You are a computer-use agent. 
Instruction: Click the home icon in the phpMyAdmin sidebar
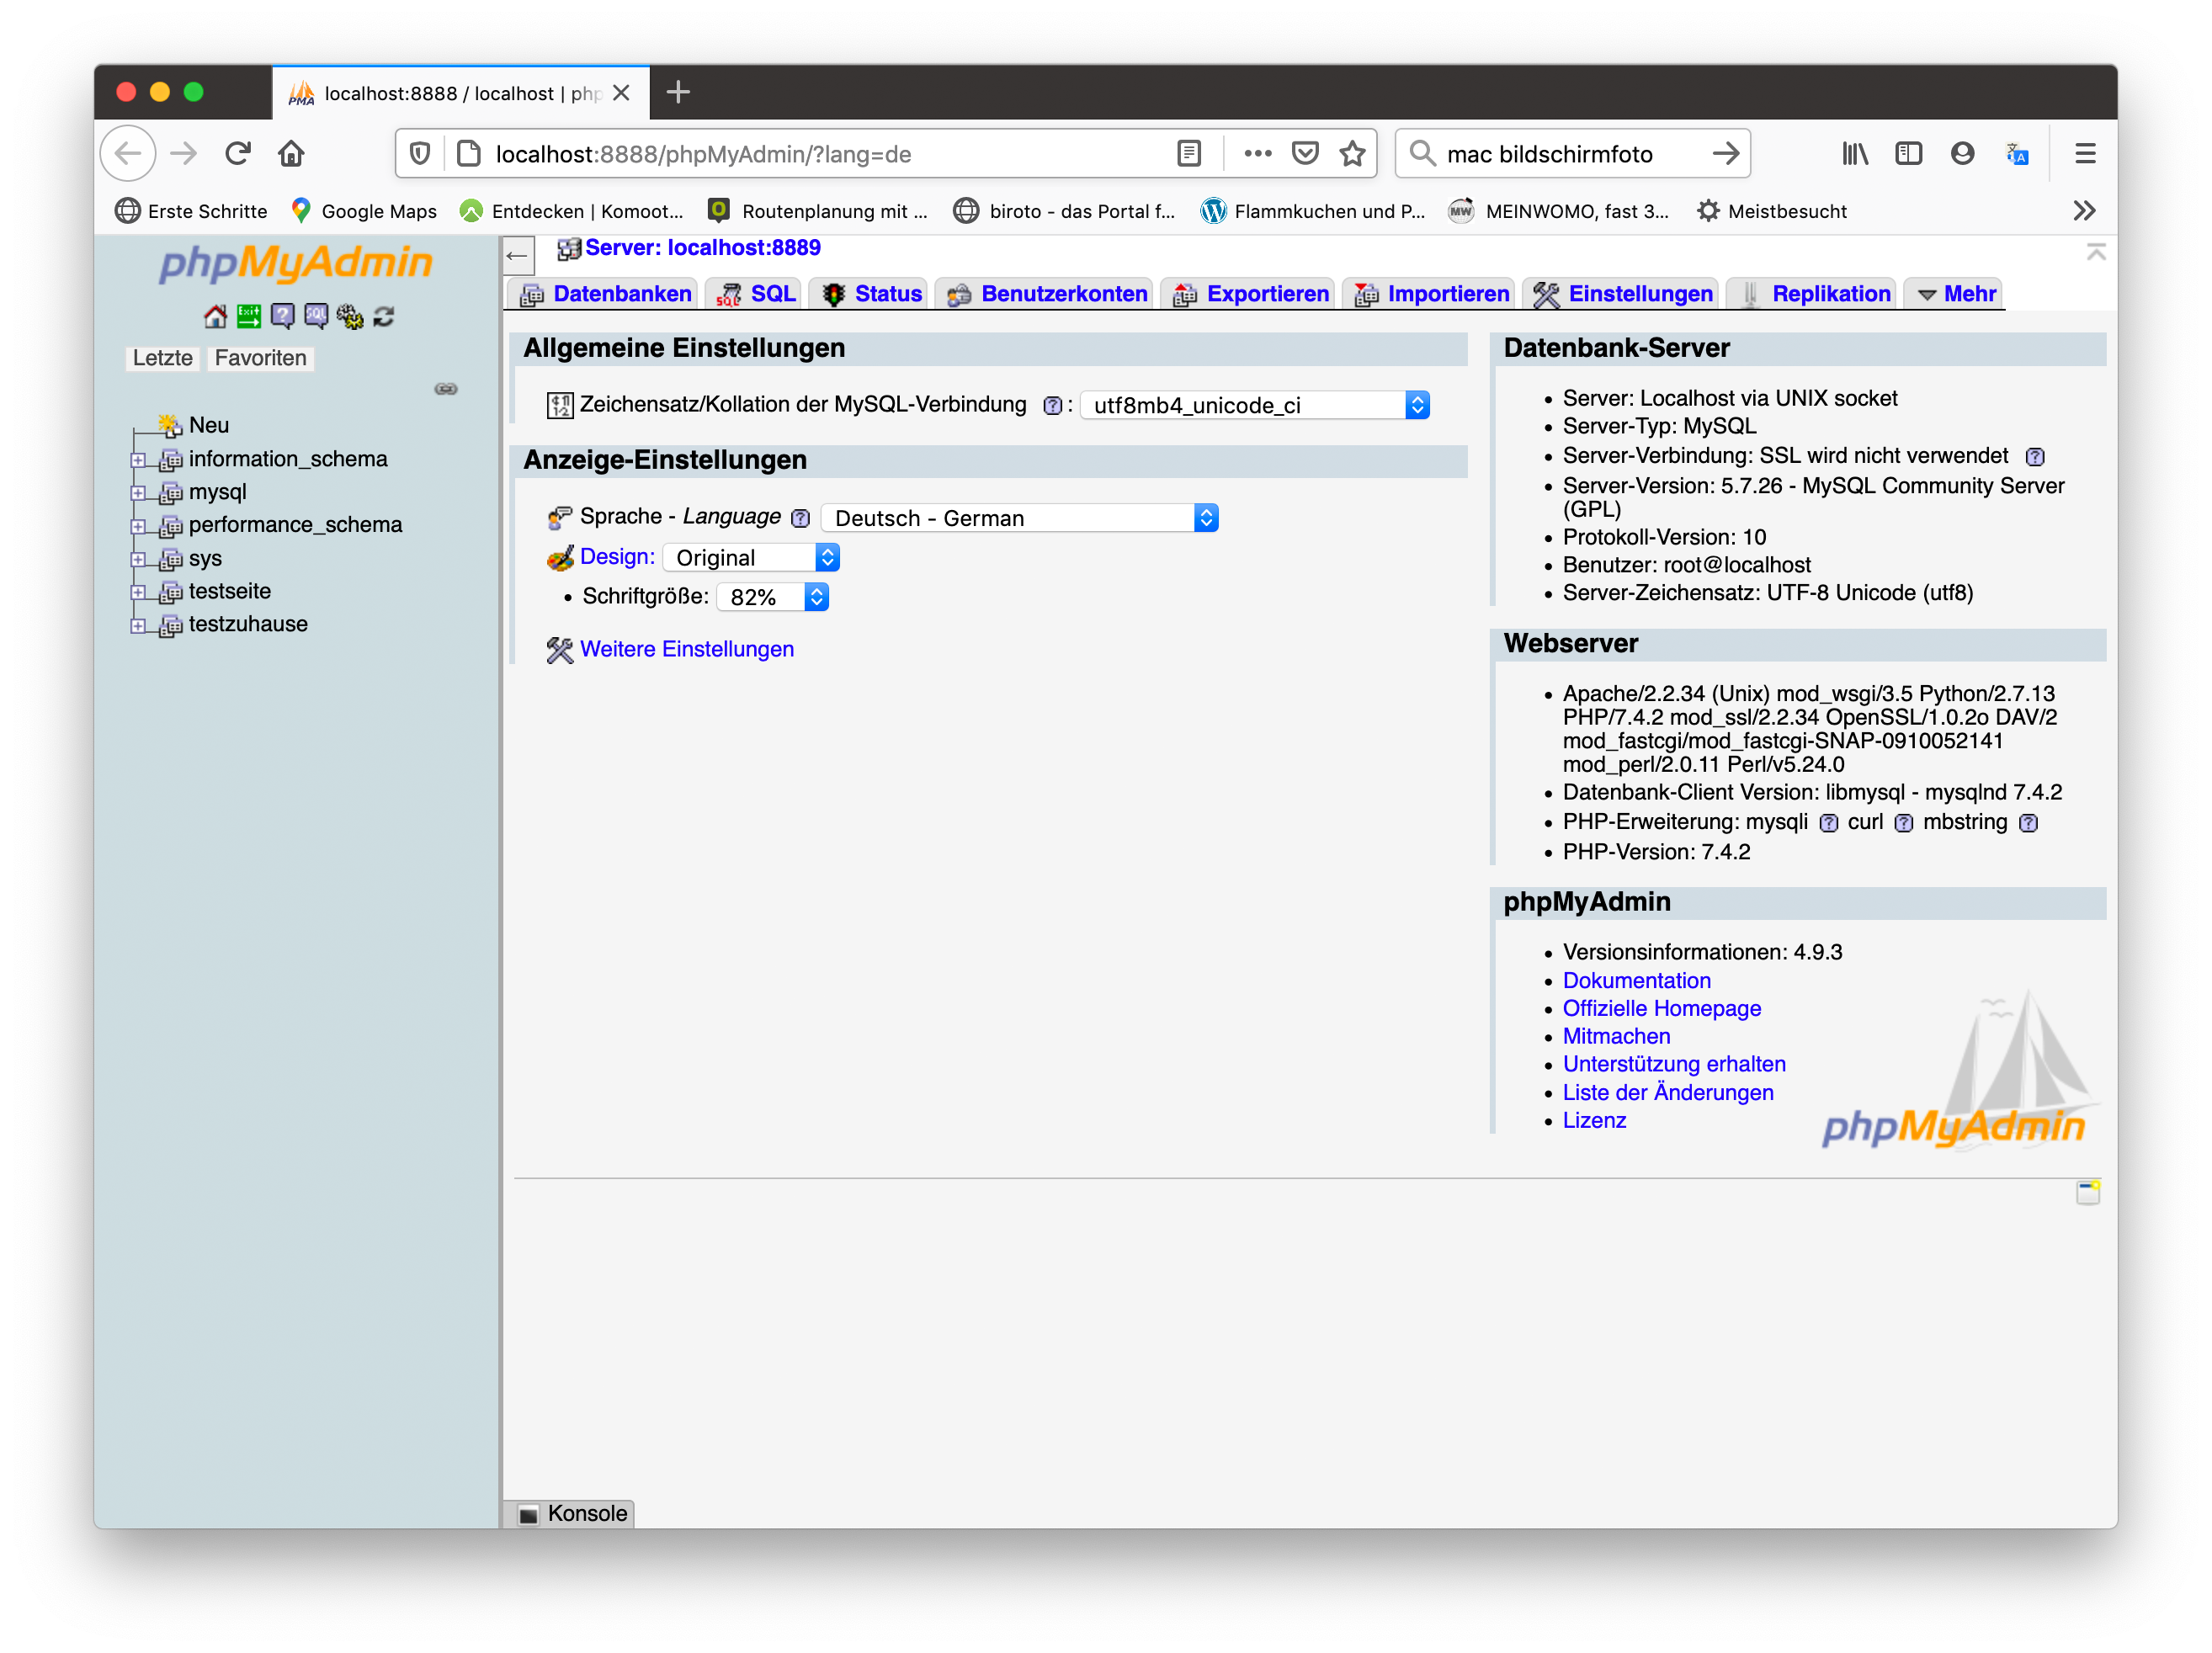tap(215, 317)
